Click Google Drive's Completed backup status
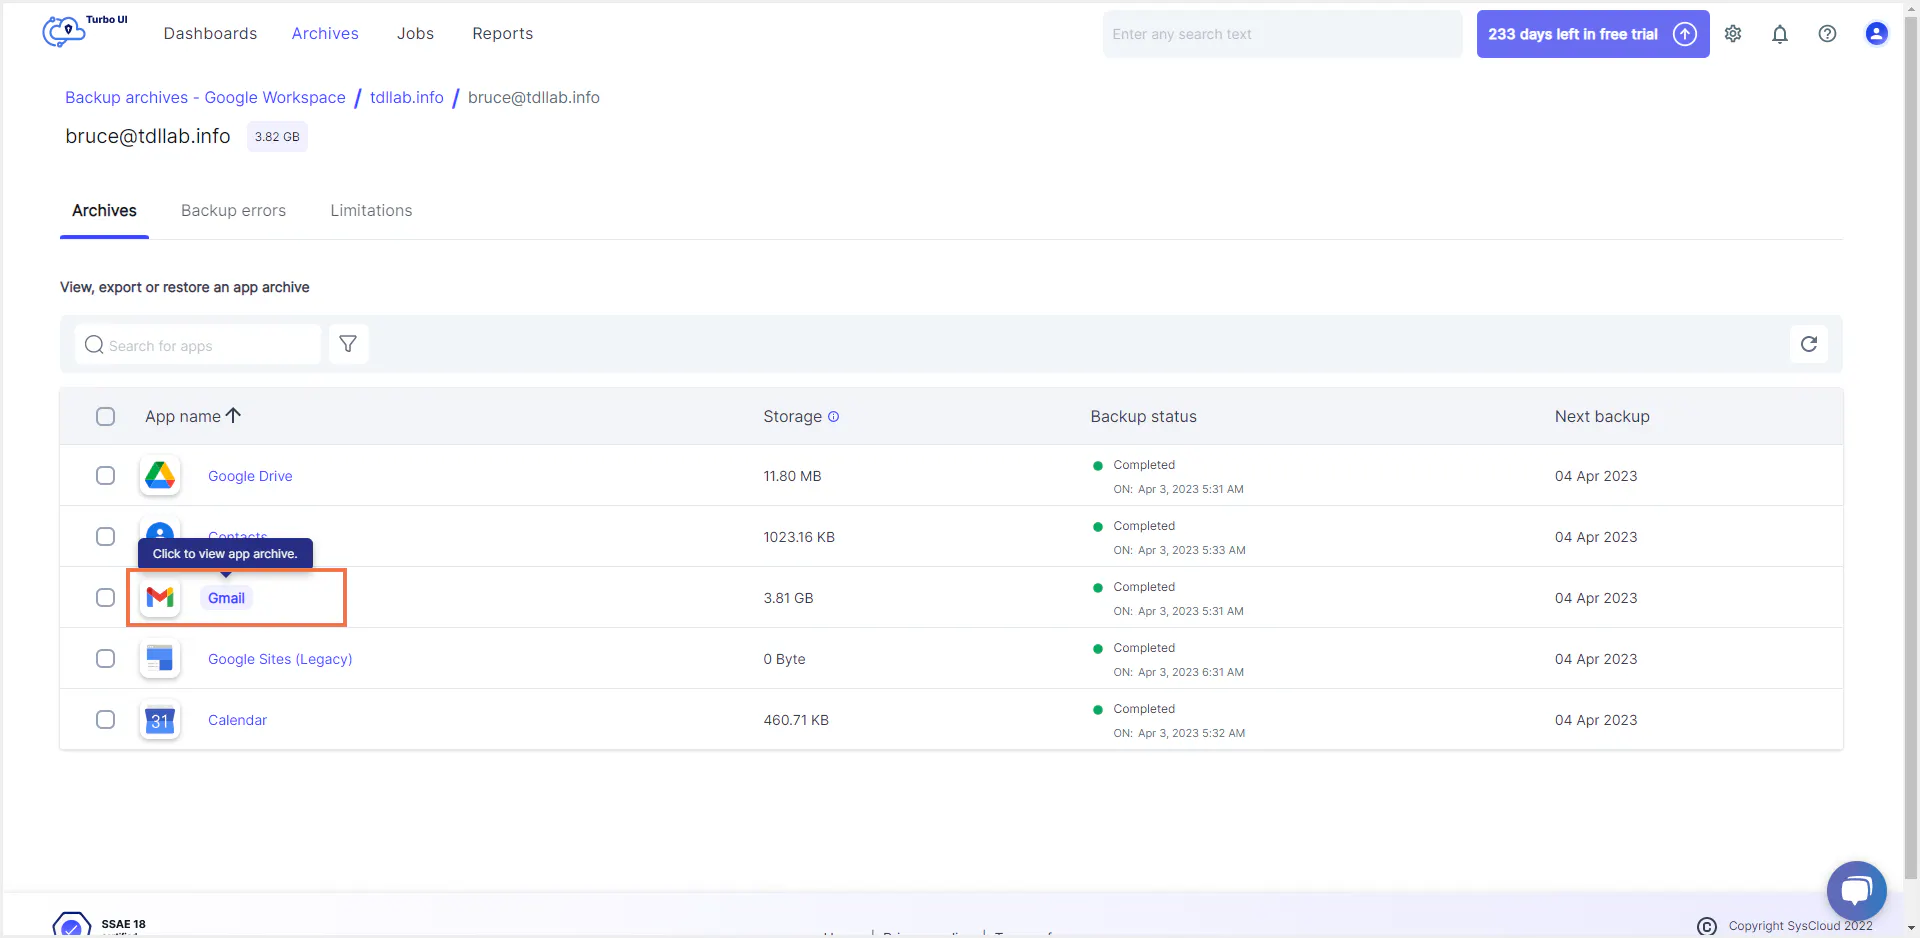Image resolution: width=1920 pixels, height=938 pixels. 1144,465
